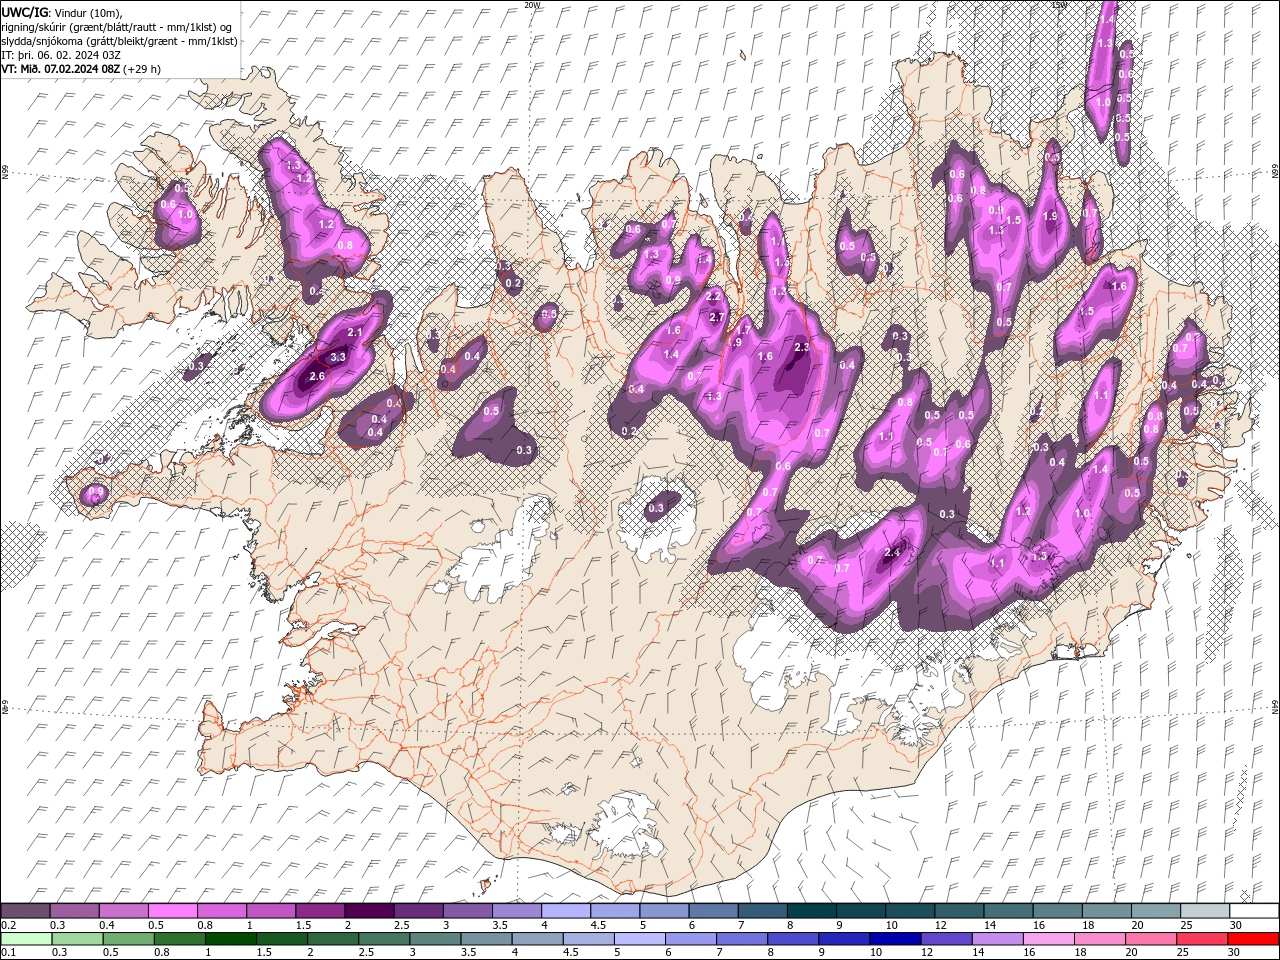Click the pink rain swatch labeled 20
The height and width of the screenshot is (960, 1280).
pyautogui.click(x=1150, y=939)
